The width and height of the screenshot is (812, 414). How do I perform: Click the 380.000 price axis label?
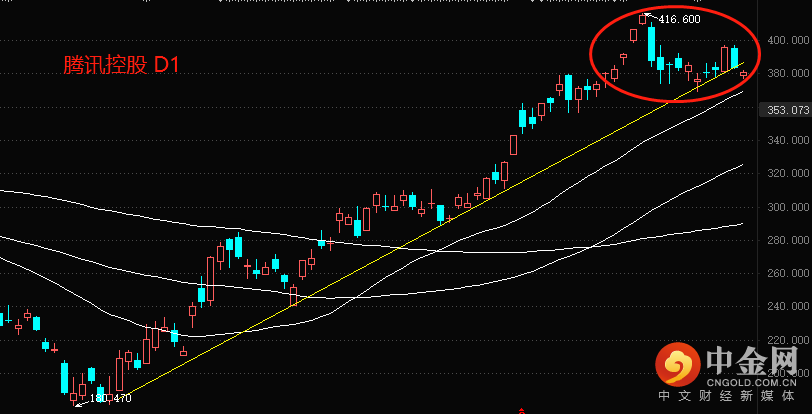(x=788, y=73)
